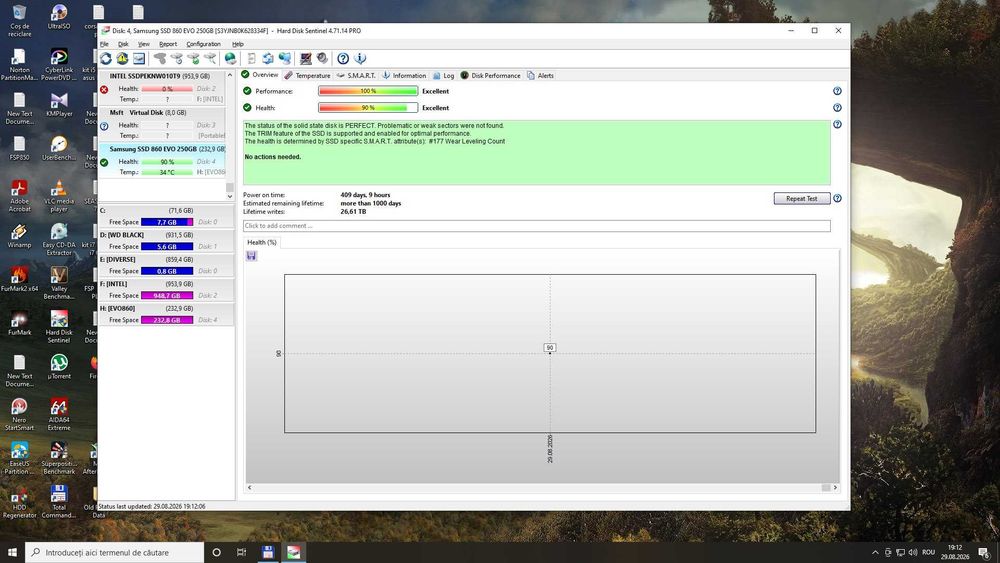
Task: Click the document page toolbar icon
Action: coord(251,59)
